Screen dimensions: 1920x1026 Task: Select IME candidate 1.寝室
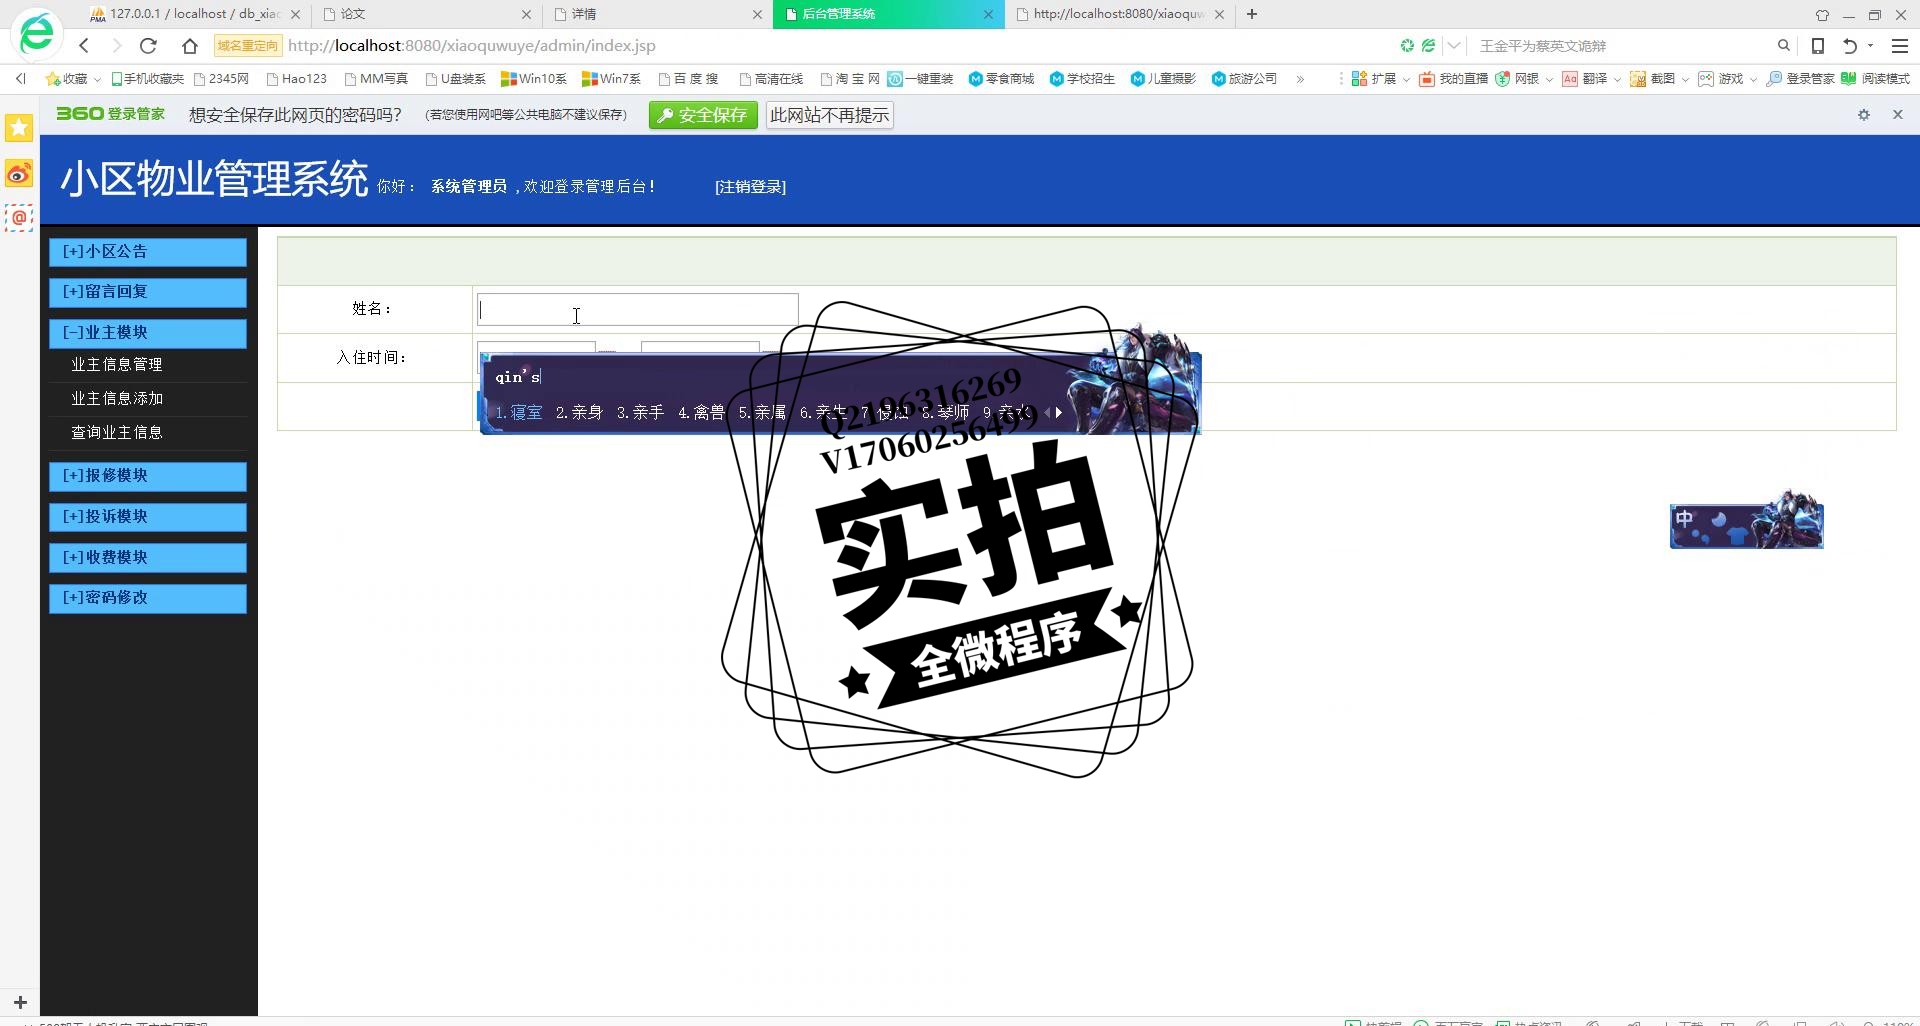[518, 412]
